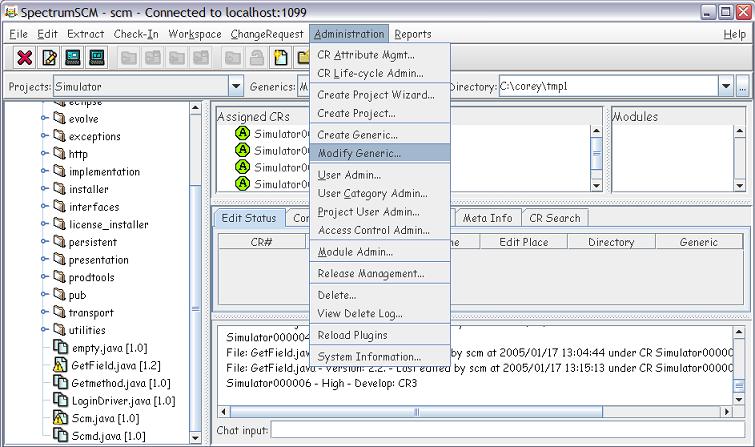Click the Directory column header
Viewport: 755px width, 447px height.
pos(612,242)
